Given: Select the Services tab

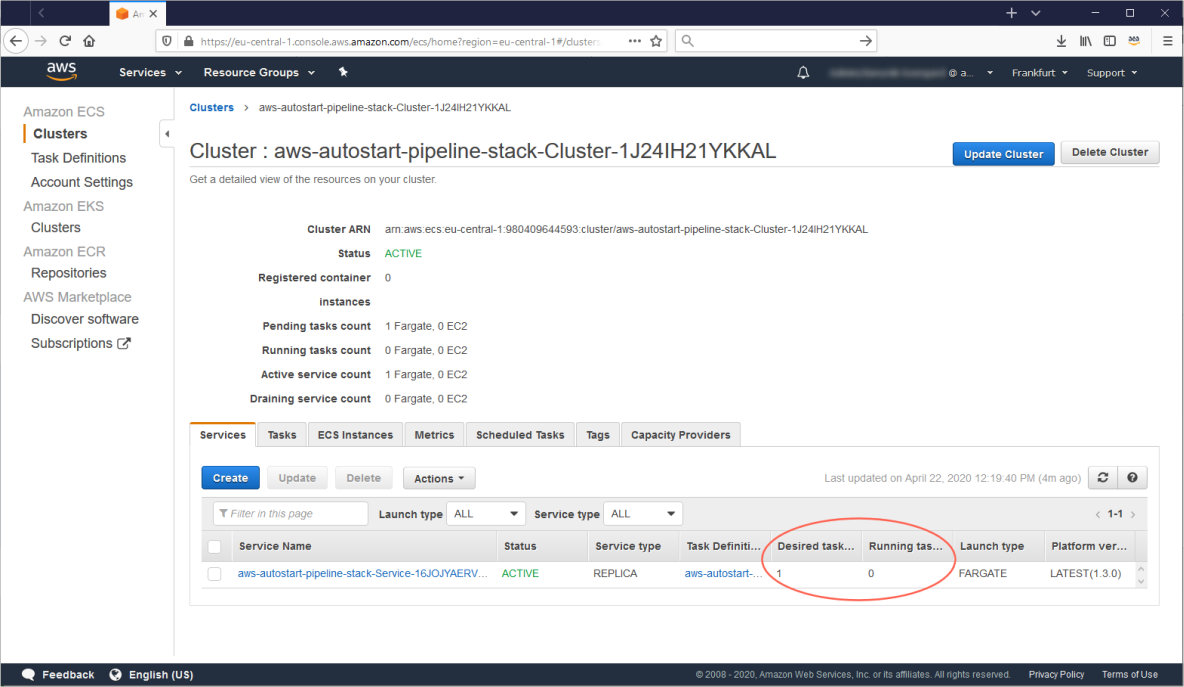Looking at the screenshot, I should pos(223,435).
